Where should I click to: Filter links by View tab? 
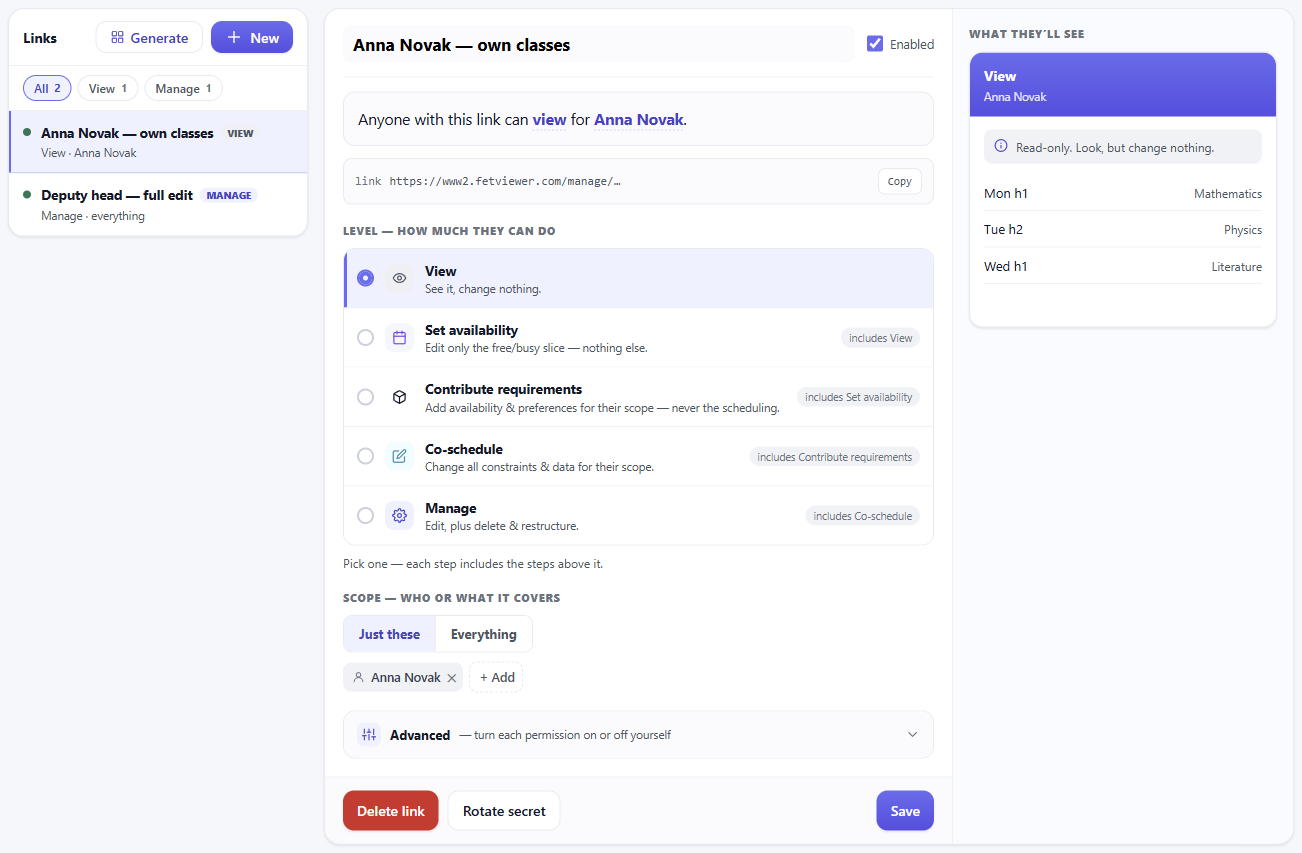[108, 89]
